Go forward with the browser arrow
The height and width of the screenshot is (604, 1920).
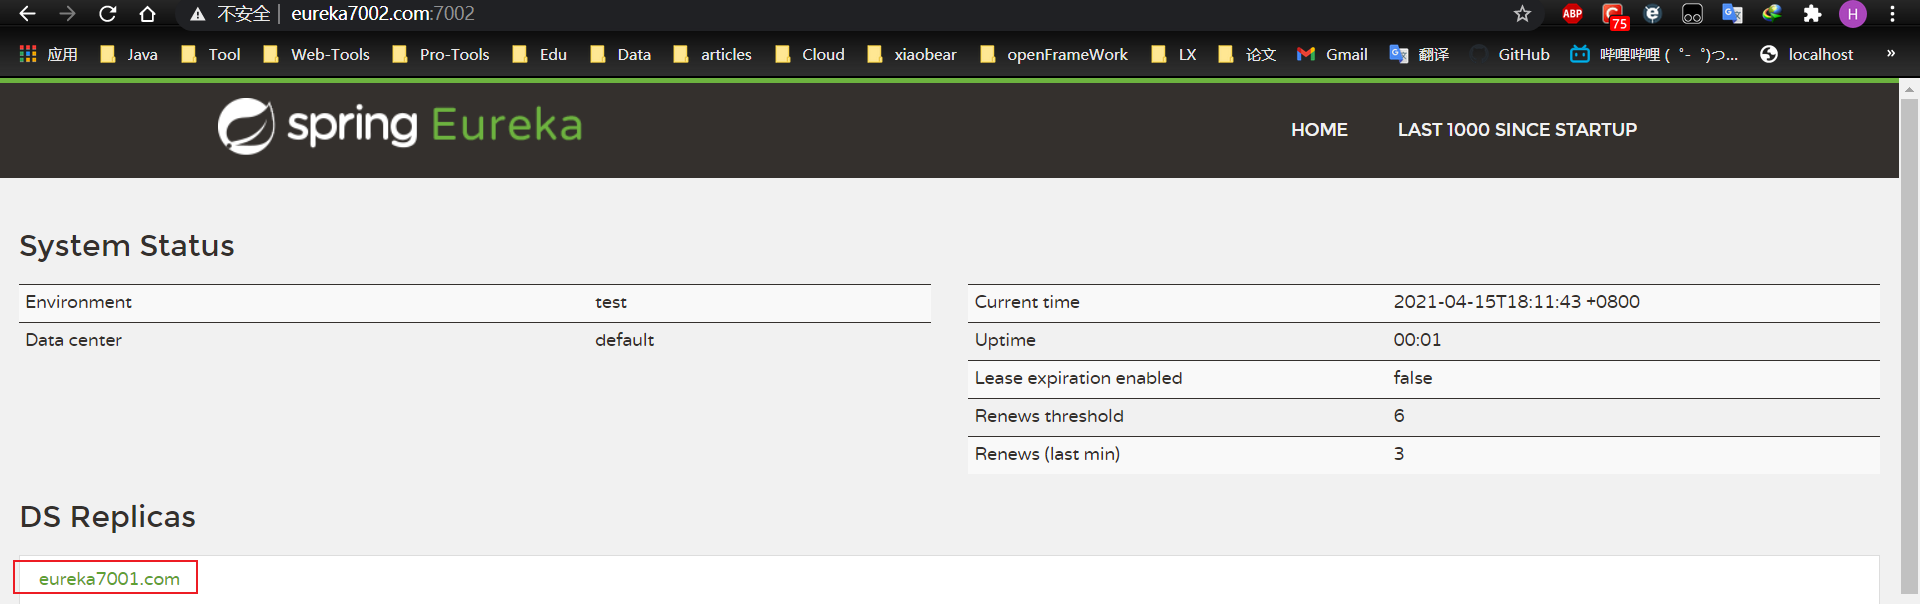point(67,14)
